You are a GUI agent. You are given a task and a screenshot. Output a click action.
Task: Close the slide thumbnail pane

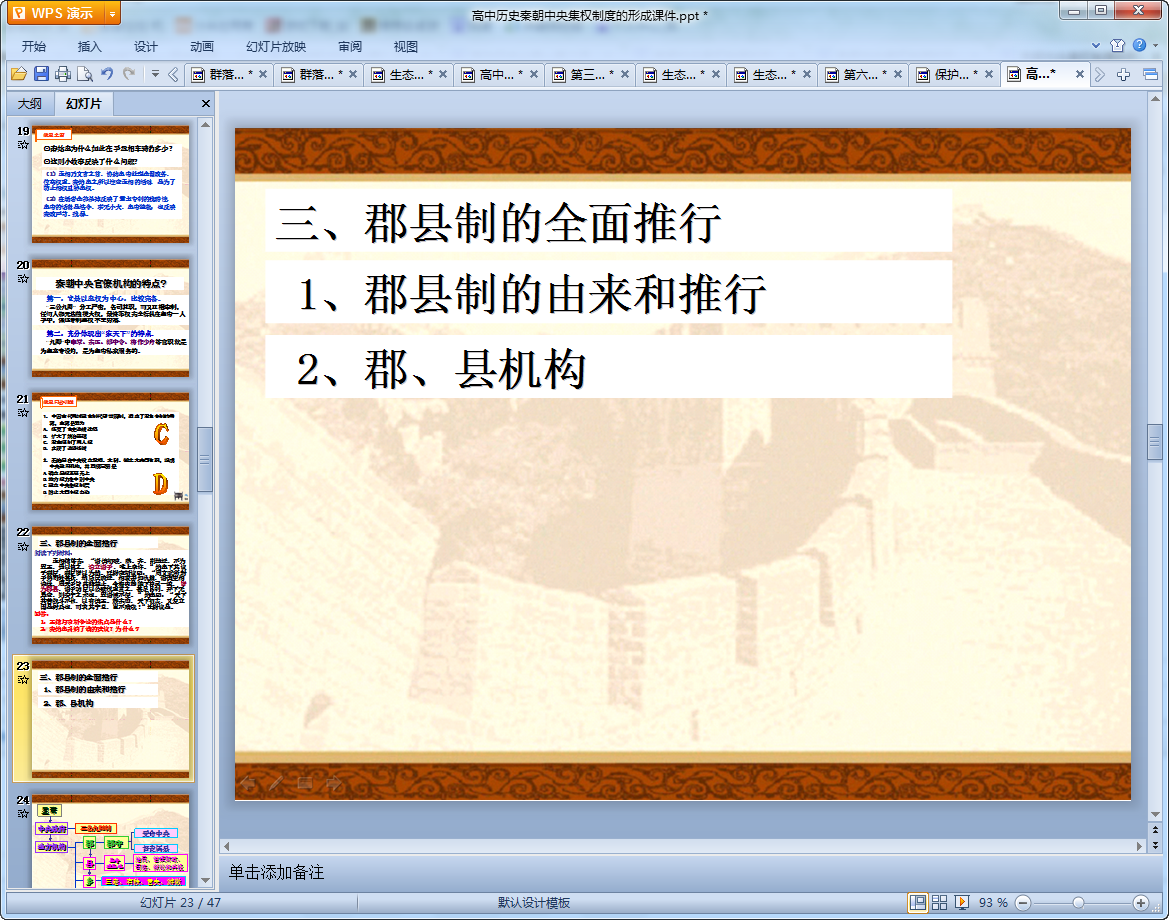(206, 104)
